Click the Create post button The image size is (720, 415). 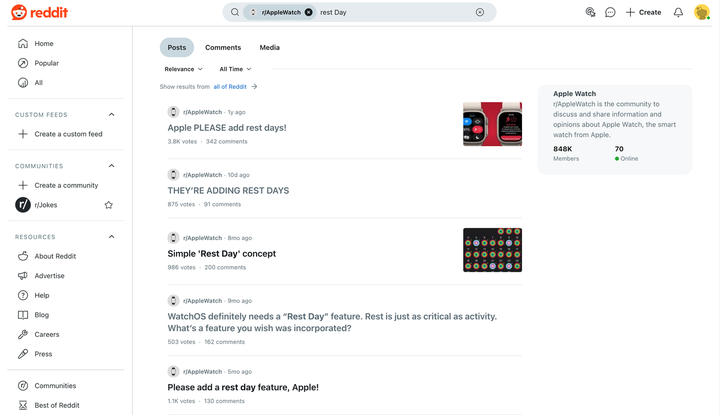[643, 12]
